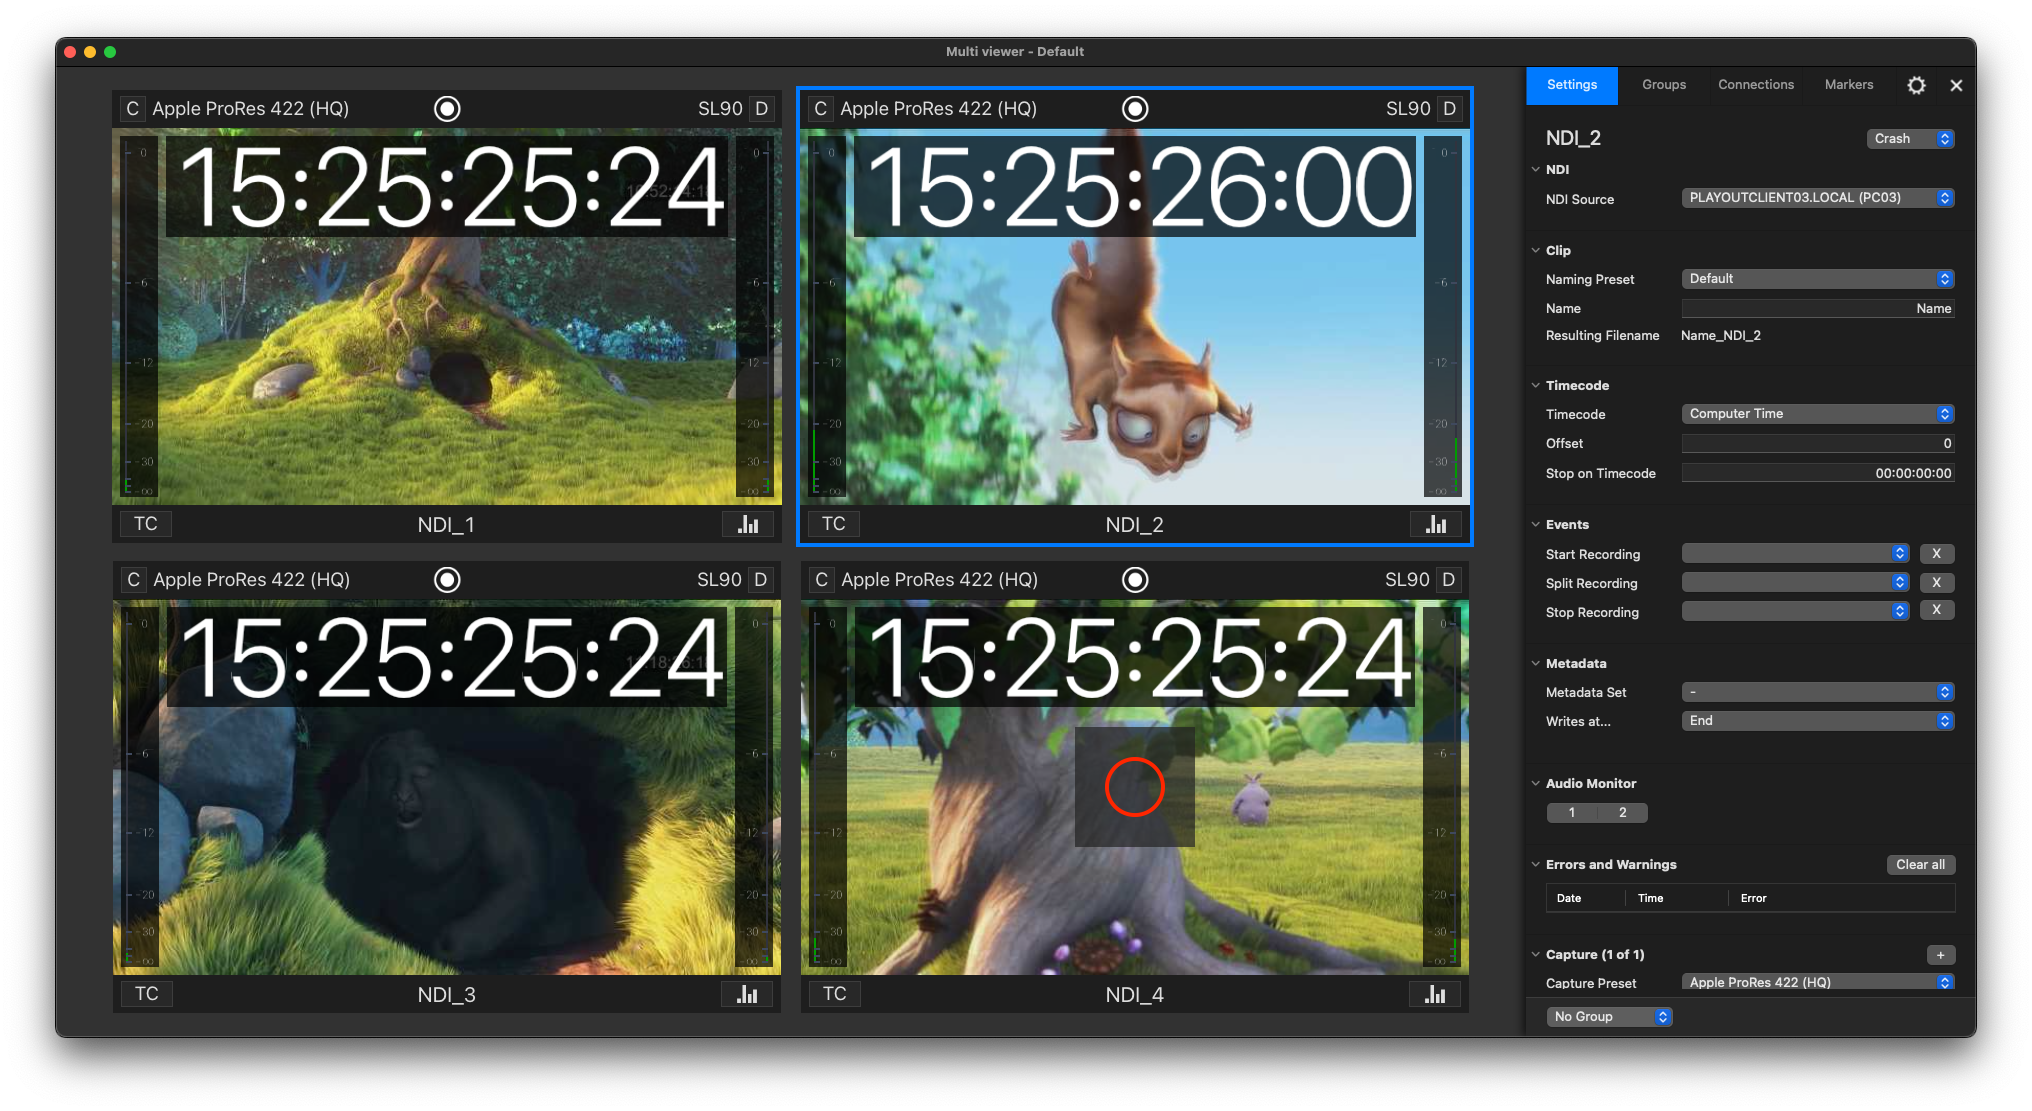
Task: Select the NDI_3 video preview
Action: [x=446, y=787]
